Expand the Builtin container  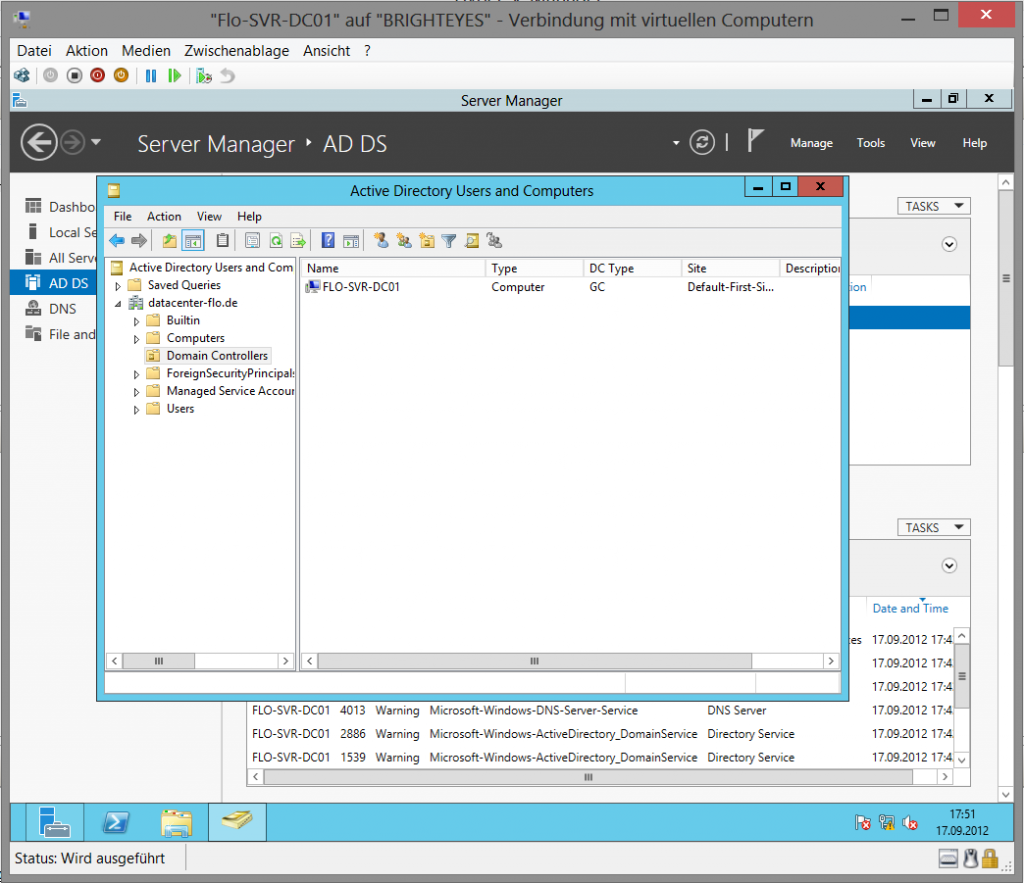click(136, 321)
